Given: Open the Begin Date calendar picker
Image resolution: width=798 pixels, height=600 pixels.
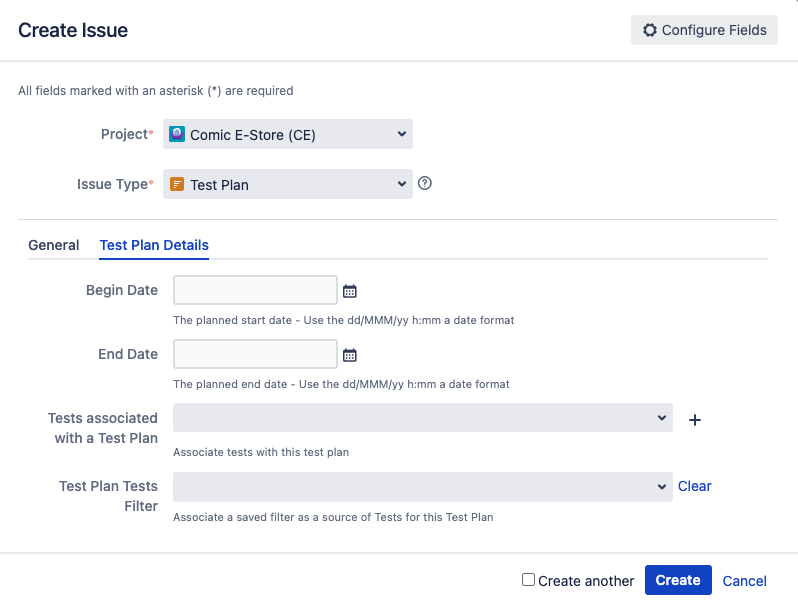Looking at the screenshot, I should pos(350,291).
